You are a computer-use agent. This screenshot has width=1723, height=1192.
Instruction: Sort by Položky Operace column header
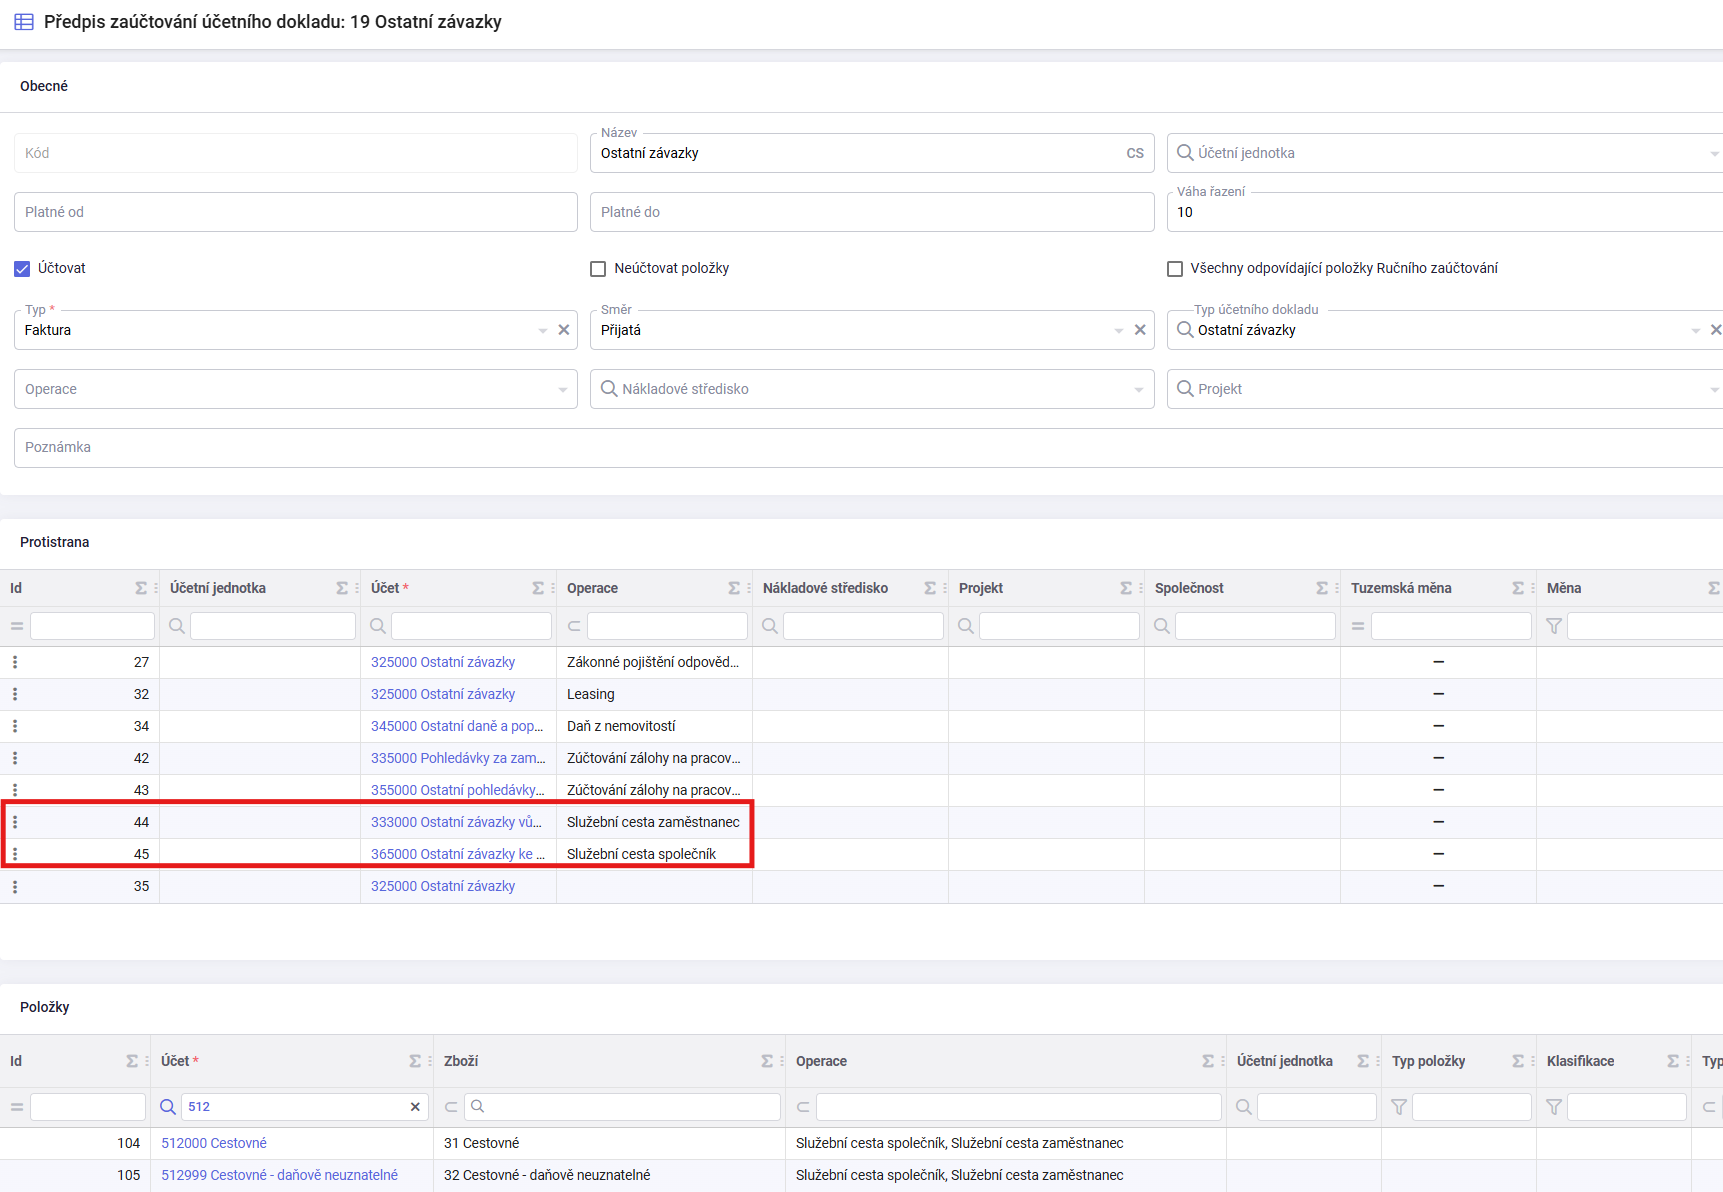(821, 1061)
